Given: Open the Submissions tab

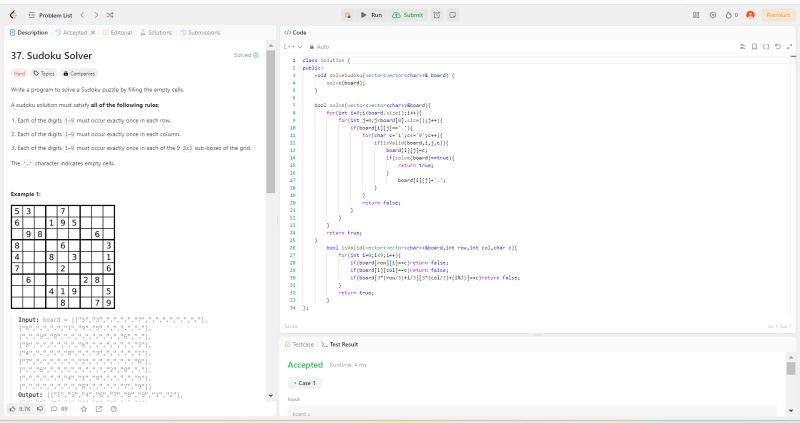Looking at the screenshot, I should tap(200, 33).
